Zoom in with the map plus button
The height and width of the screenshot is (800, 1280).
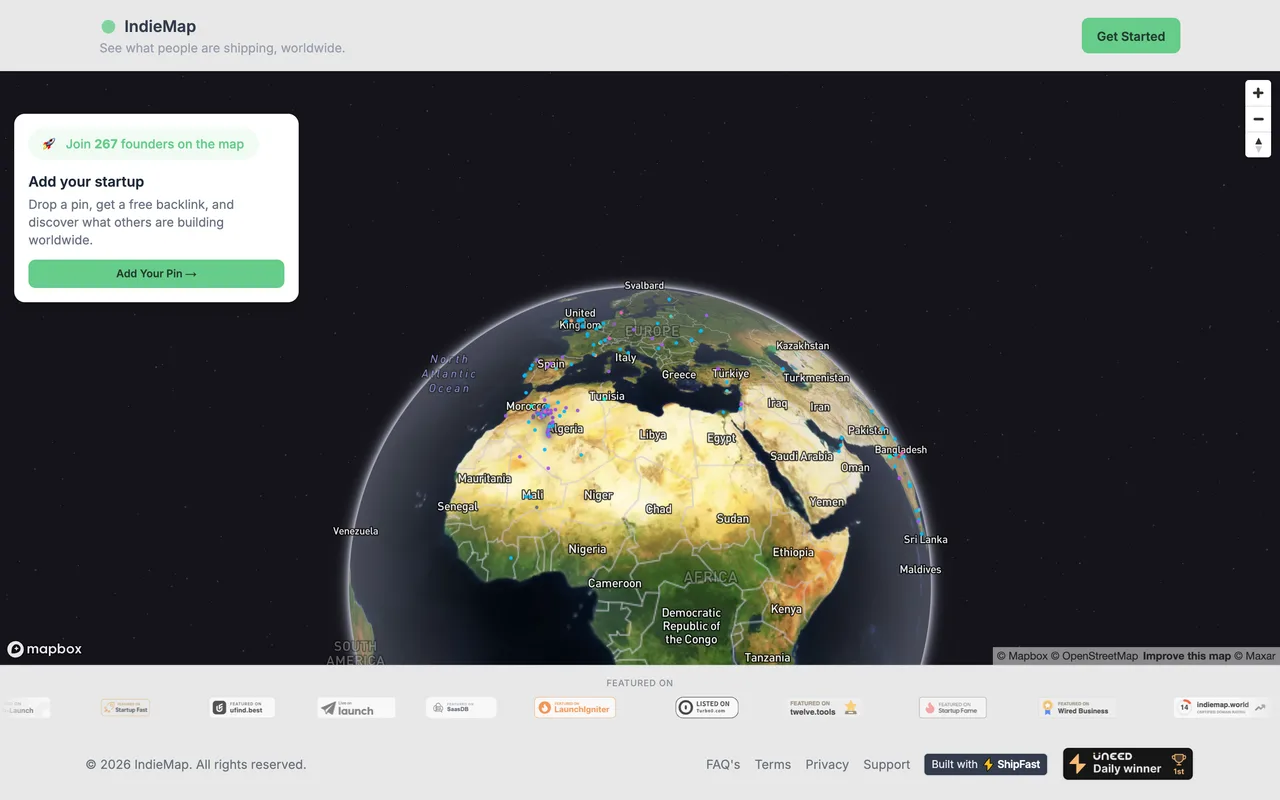(x=1258, y=93)
